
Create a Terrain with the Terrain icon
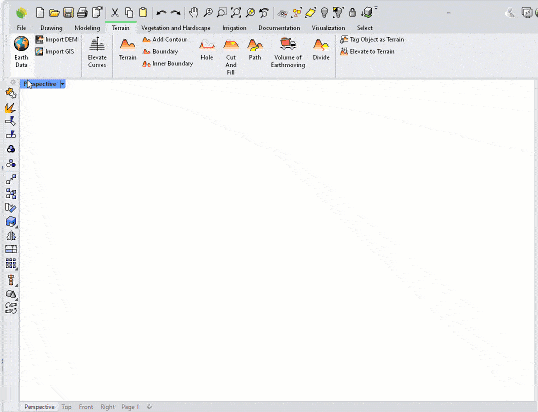point(127,49)
